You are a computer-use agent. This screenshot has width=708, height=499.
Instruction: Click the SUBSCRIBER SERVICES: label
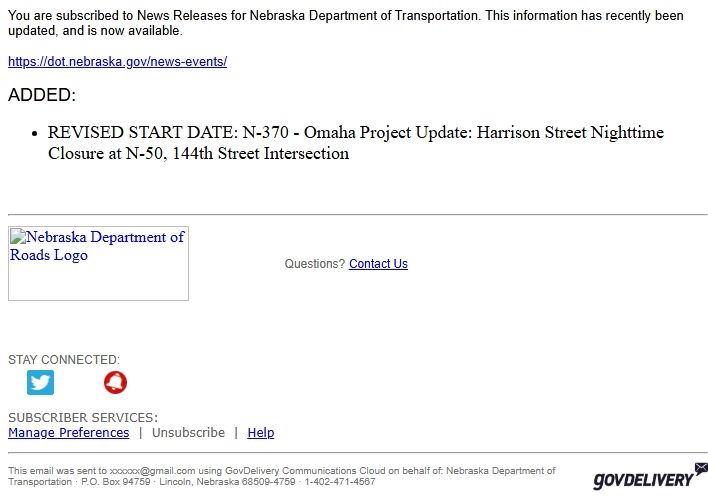[83, 418]
